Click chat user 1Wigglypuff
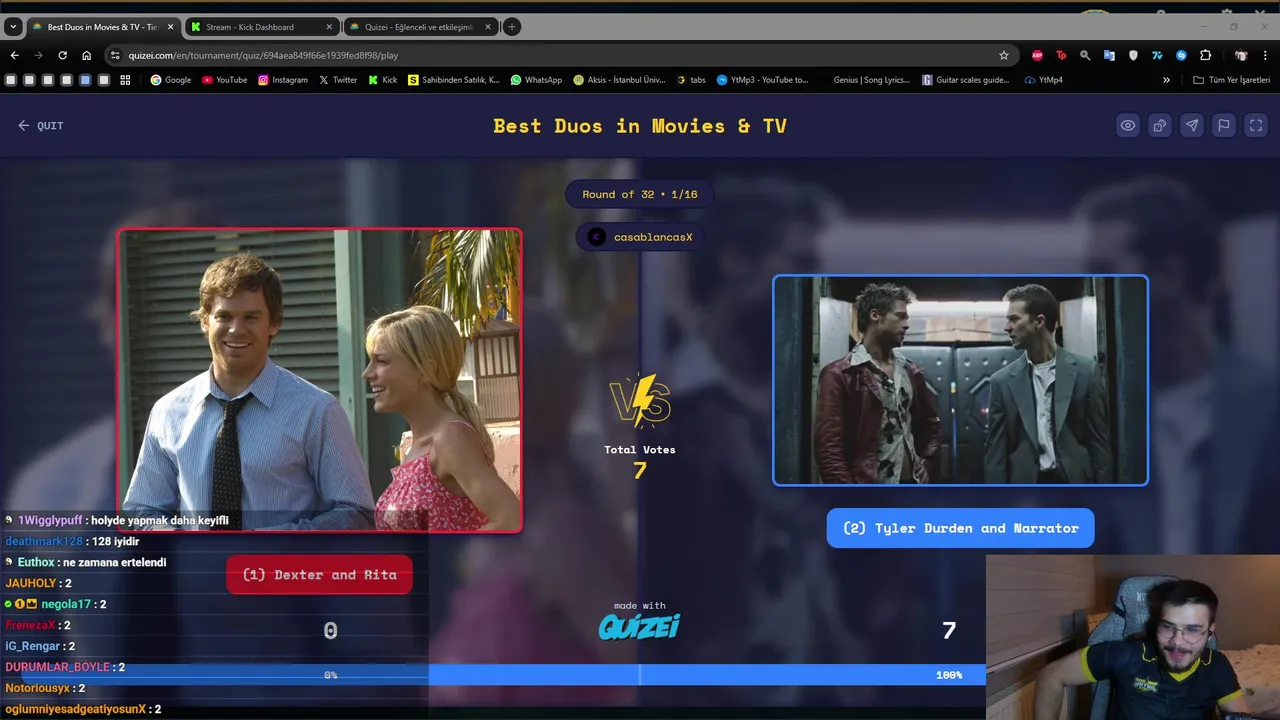 [x=50, y=520]
